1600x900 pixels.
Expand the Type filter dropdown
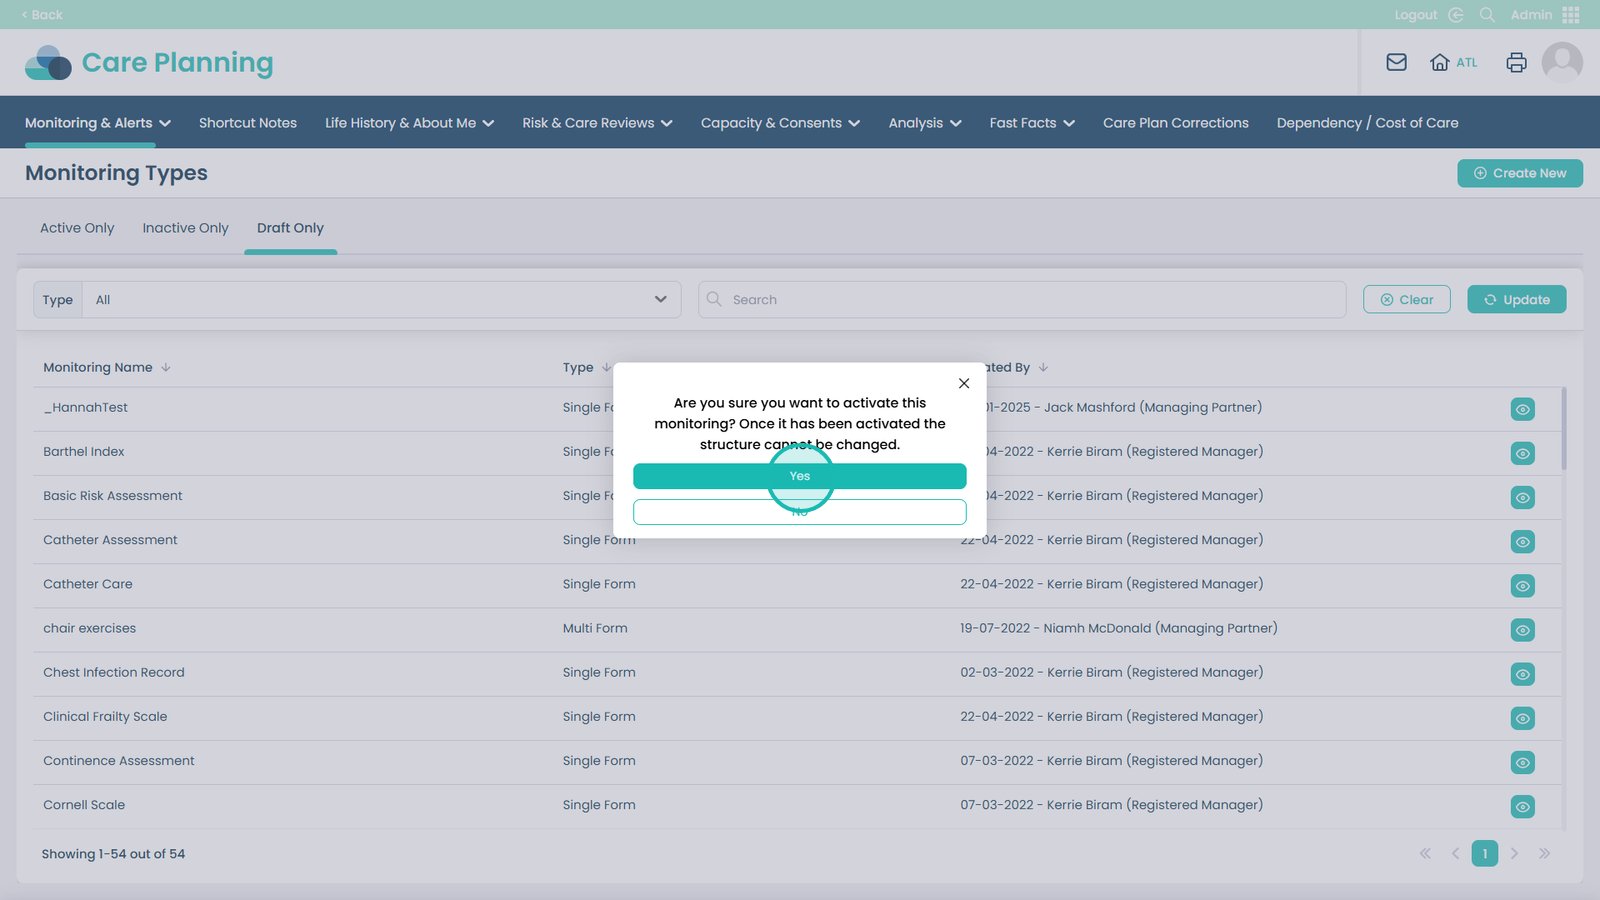click(x=380, y=300)
